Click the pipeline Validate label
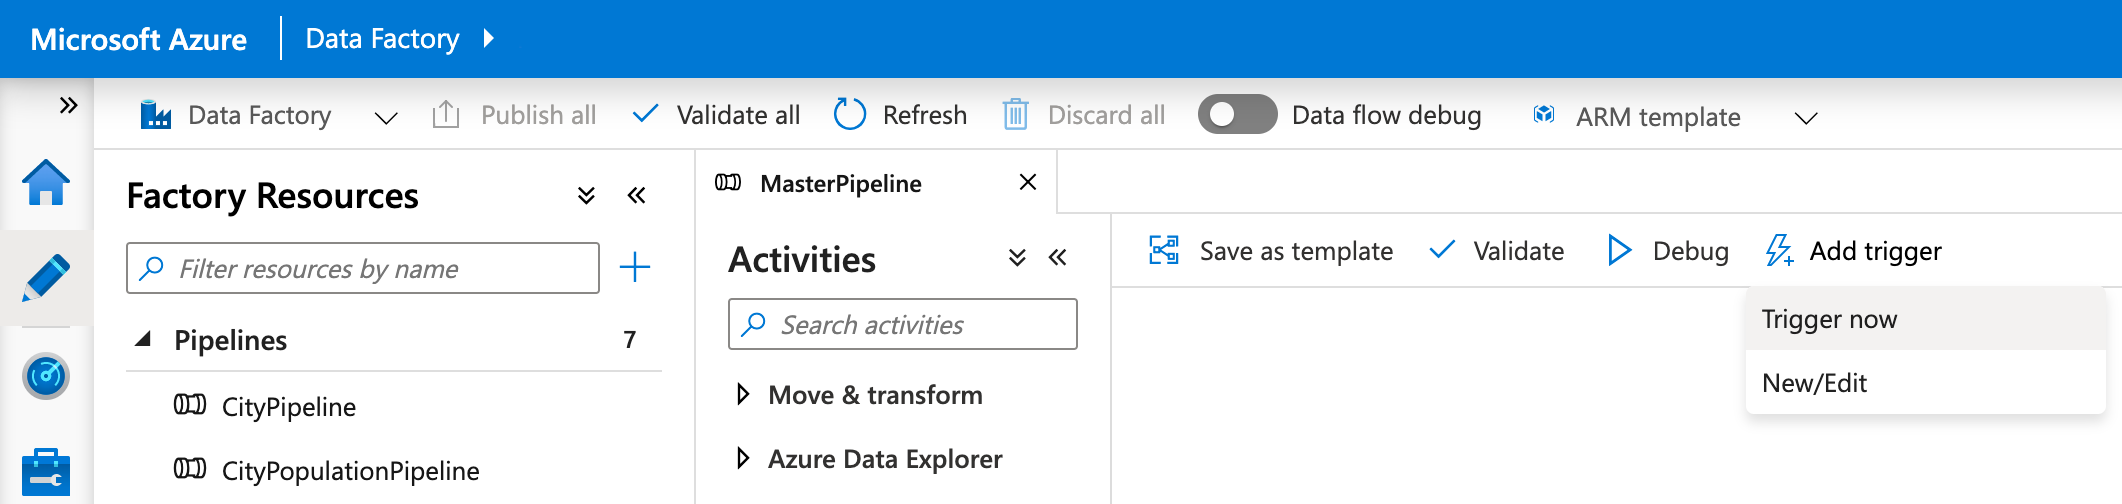This screenshot has width=2122, height=504. coord(1518,251)
